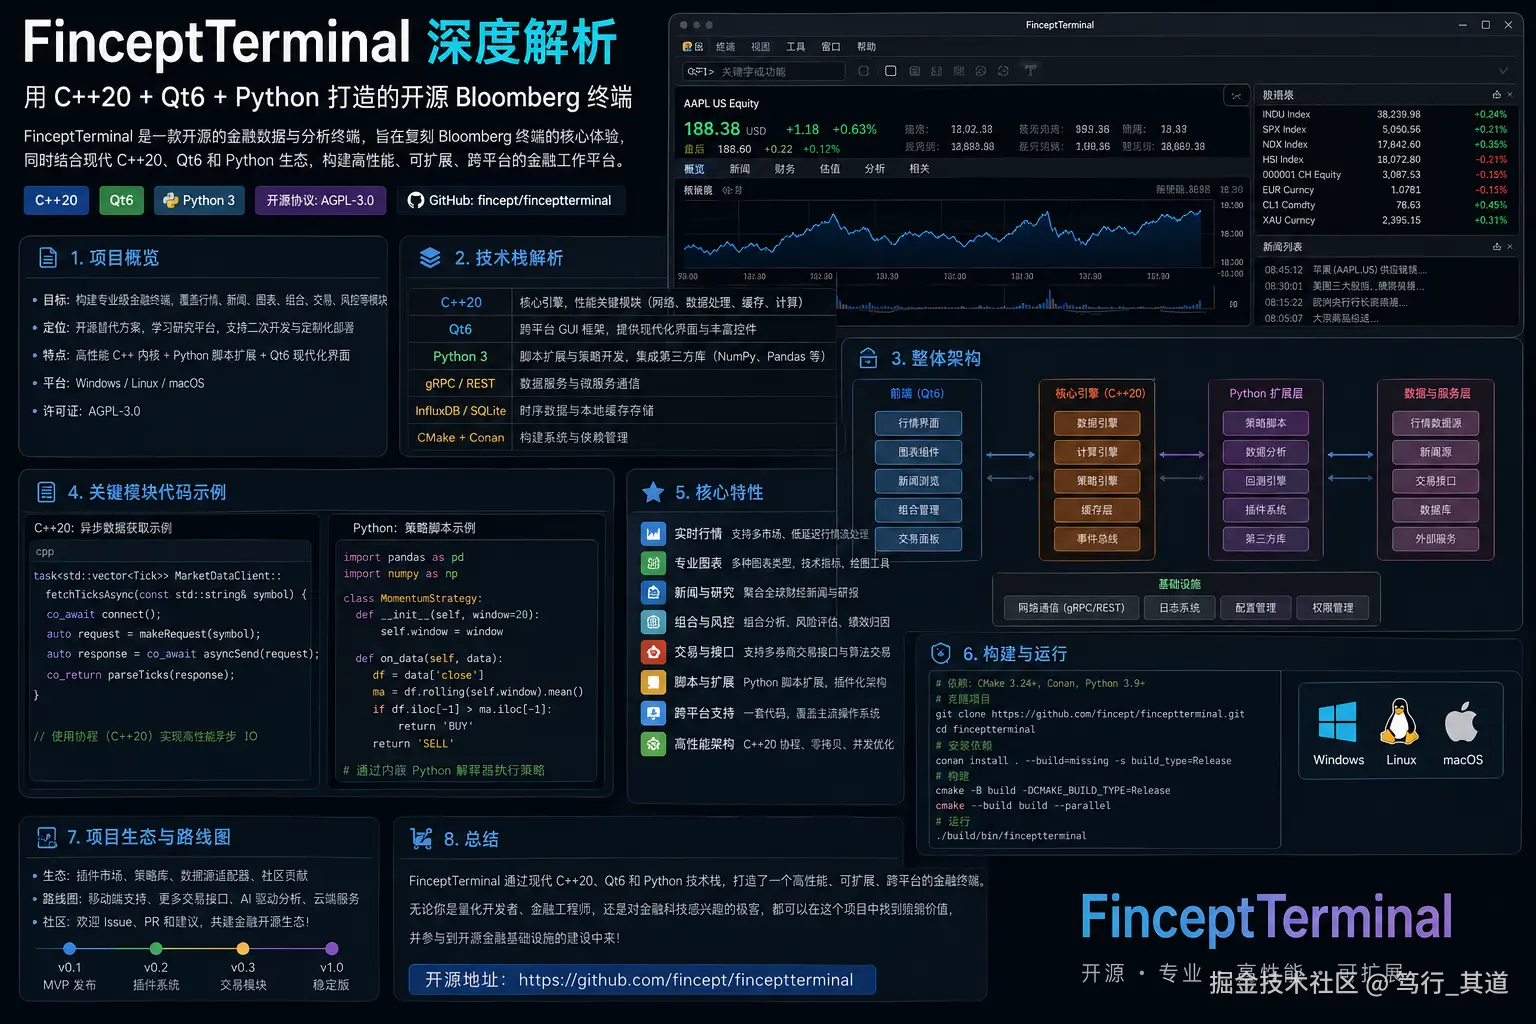
Task: Click the 交易接口 box in 数据与服务层
Action: pos(1435,481)
